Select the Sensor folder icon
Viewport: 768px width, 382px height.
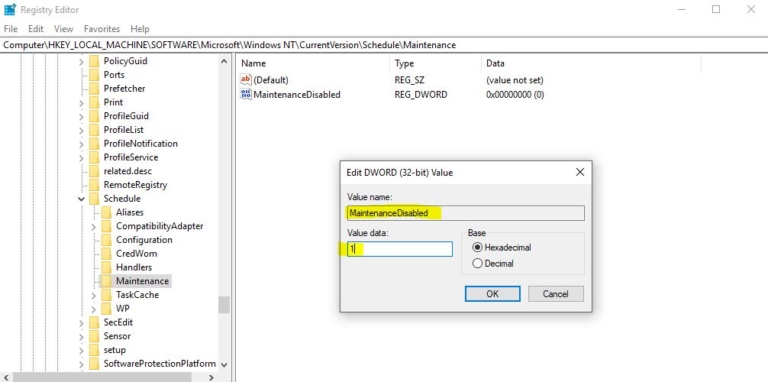tap(94, 336)
